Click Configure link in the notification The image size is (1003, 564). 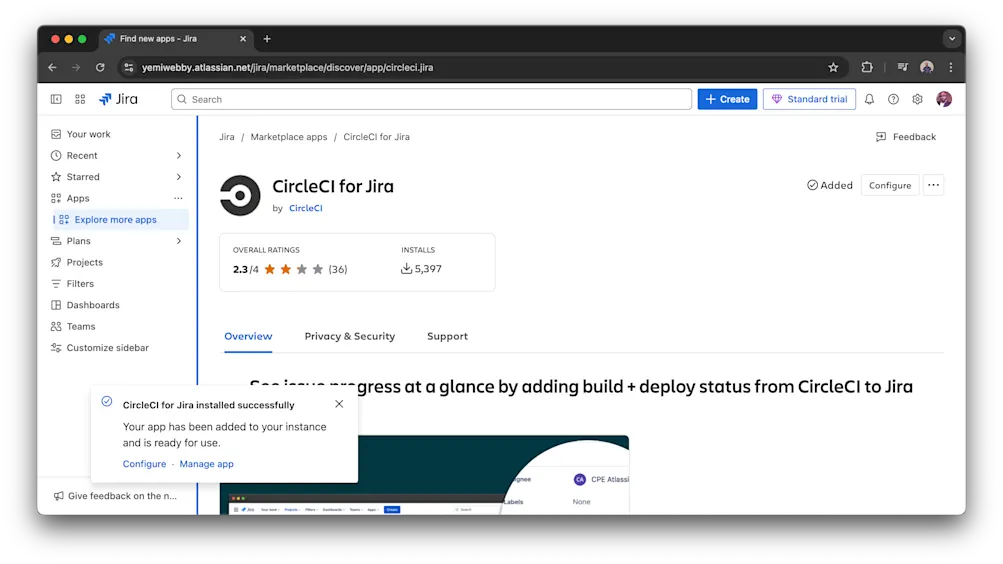coord(144,464)
